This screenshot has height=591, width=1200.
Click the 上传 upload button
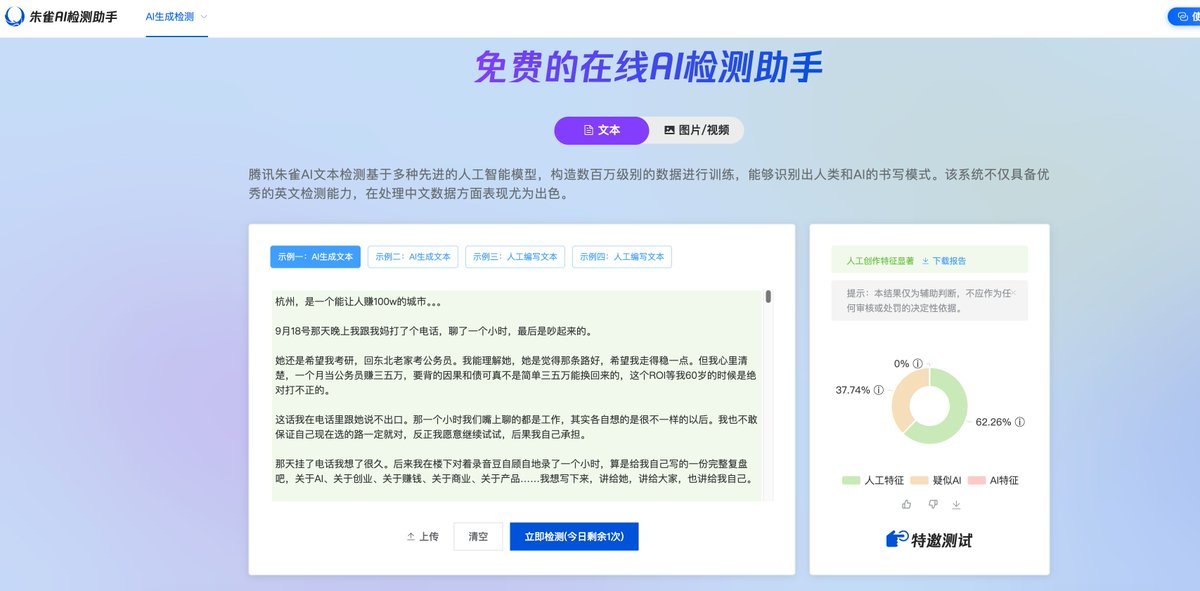point(422,537)
